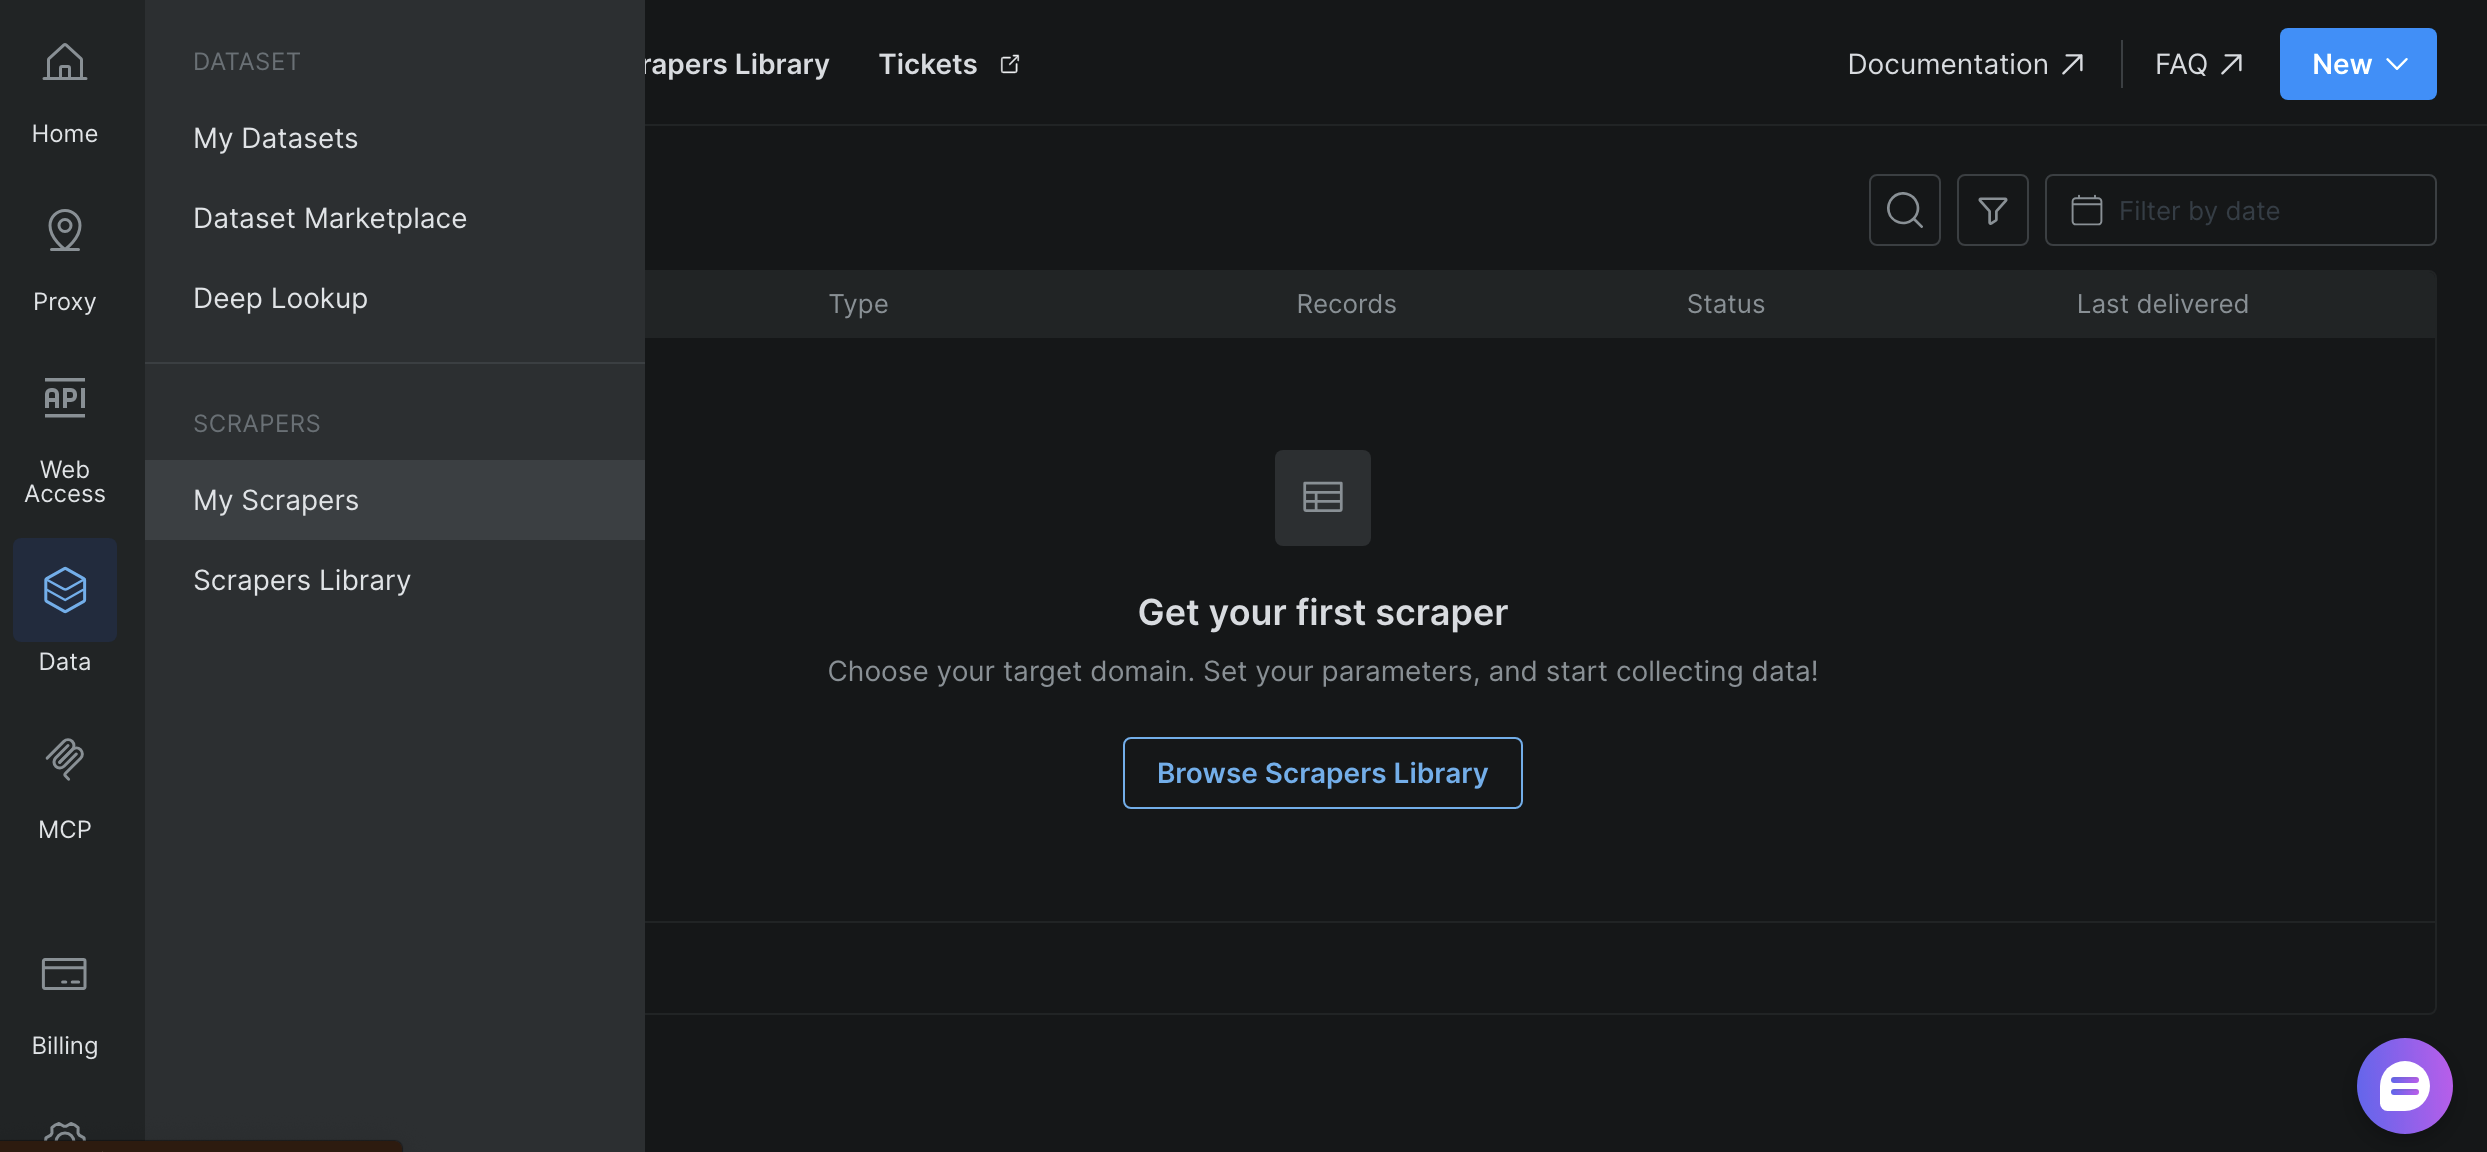The height and width of the screenshot is (1152, 2487).
Task: Open the Documentation link
Action: click(x=1965, y=64)
